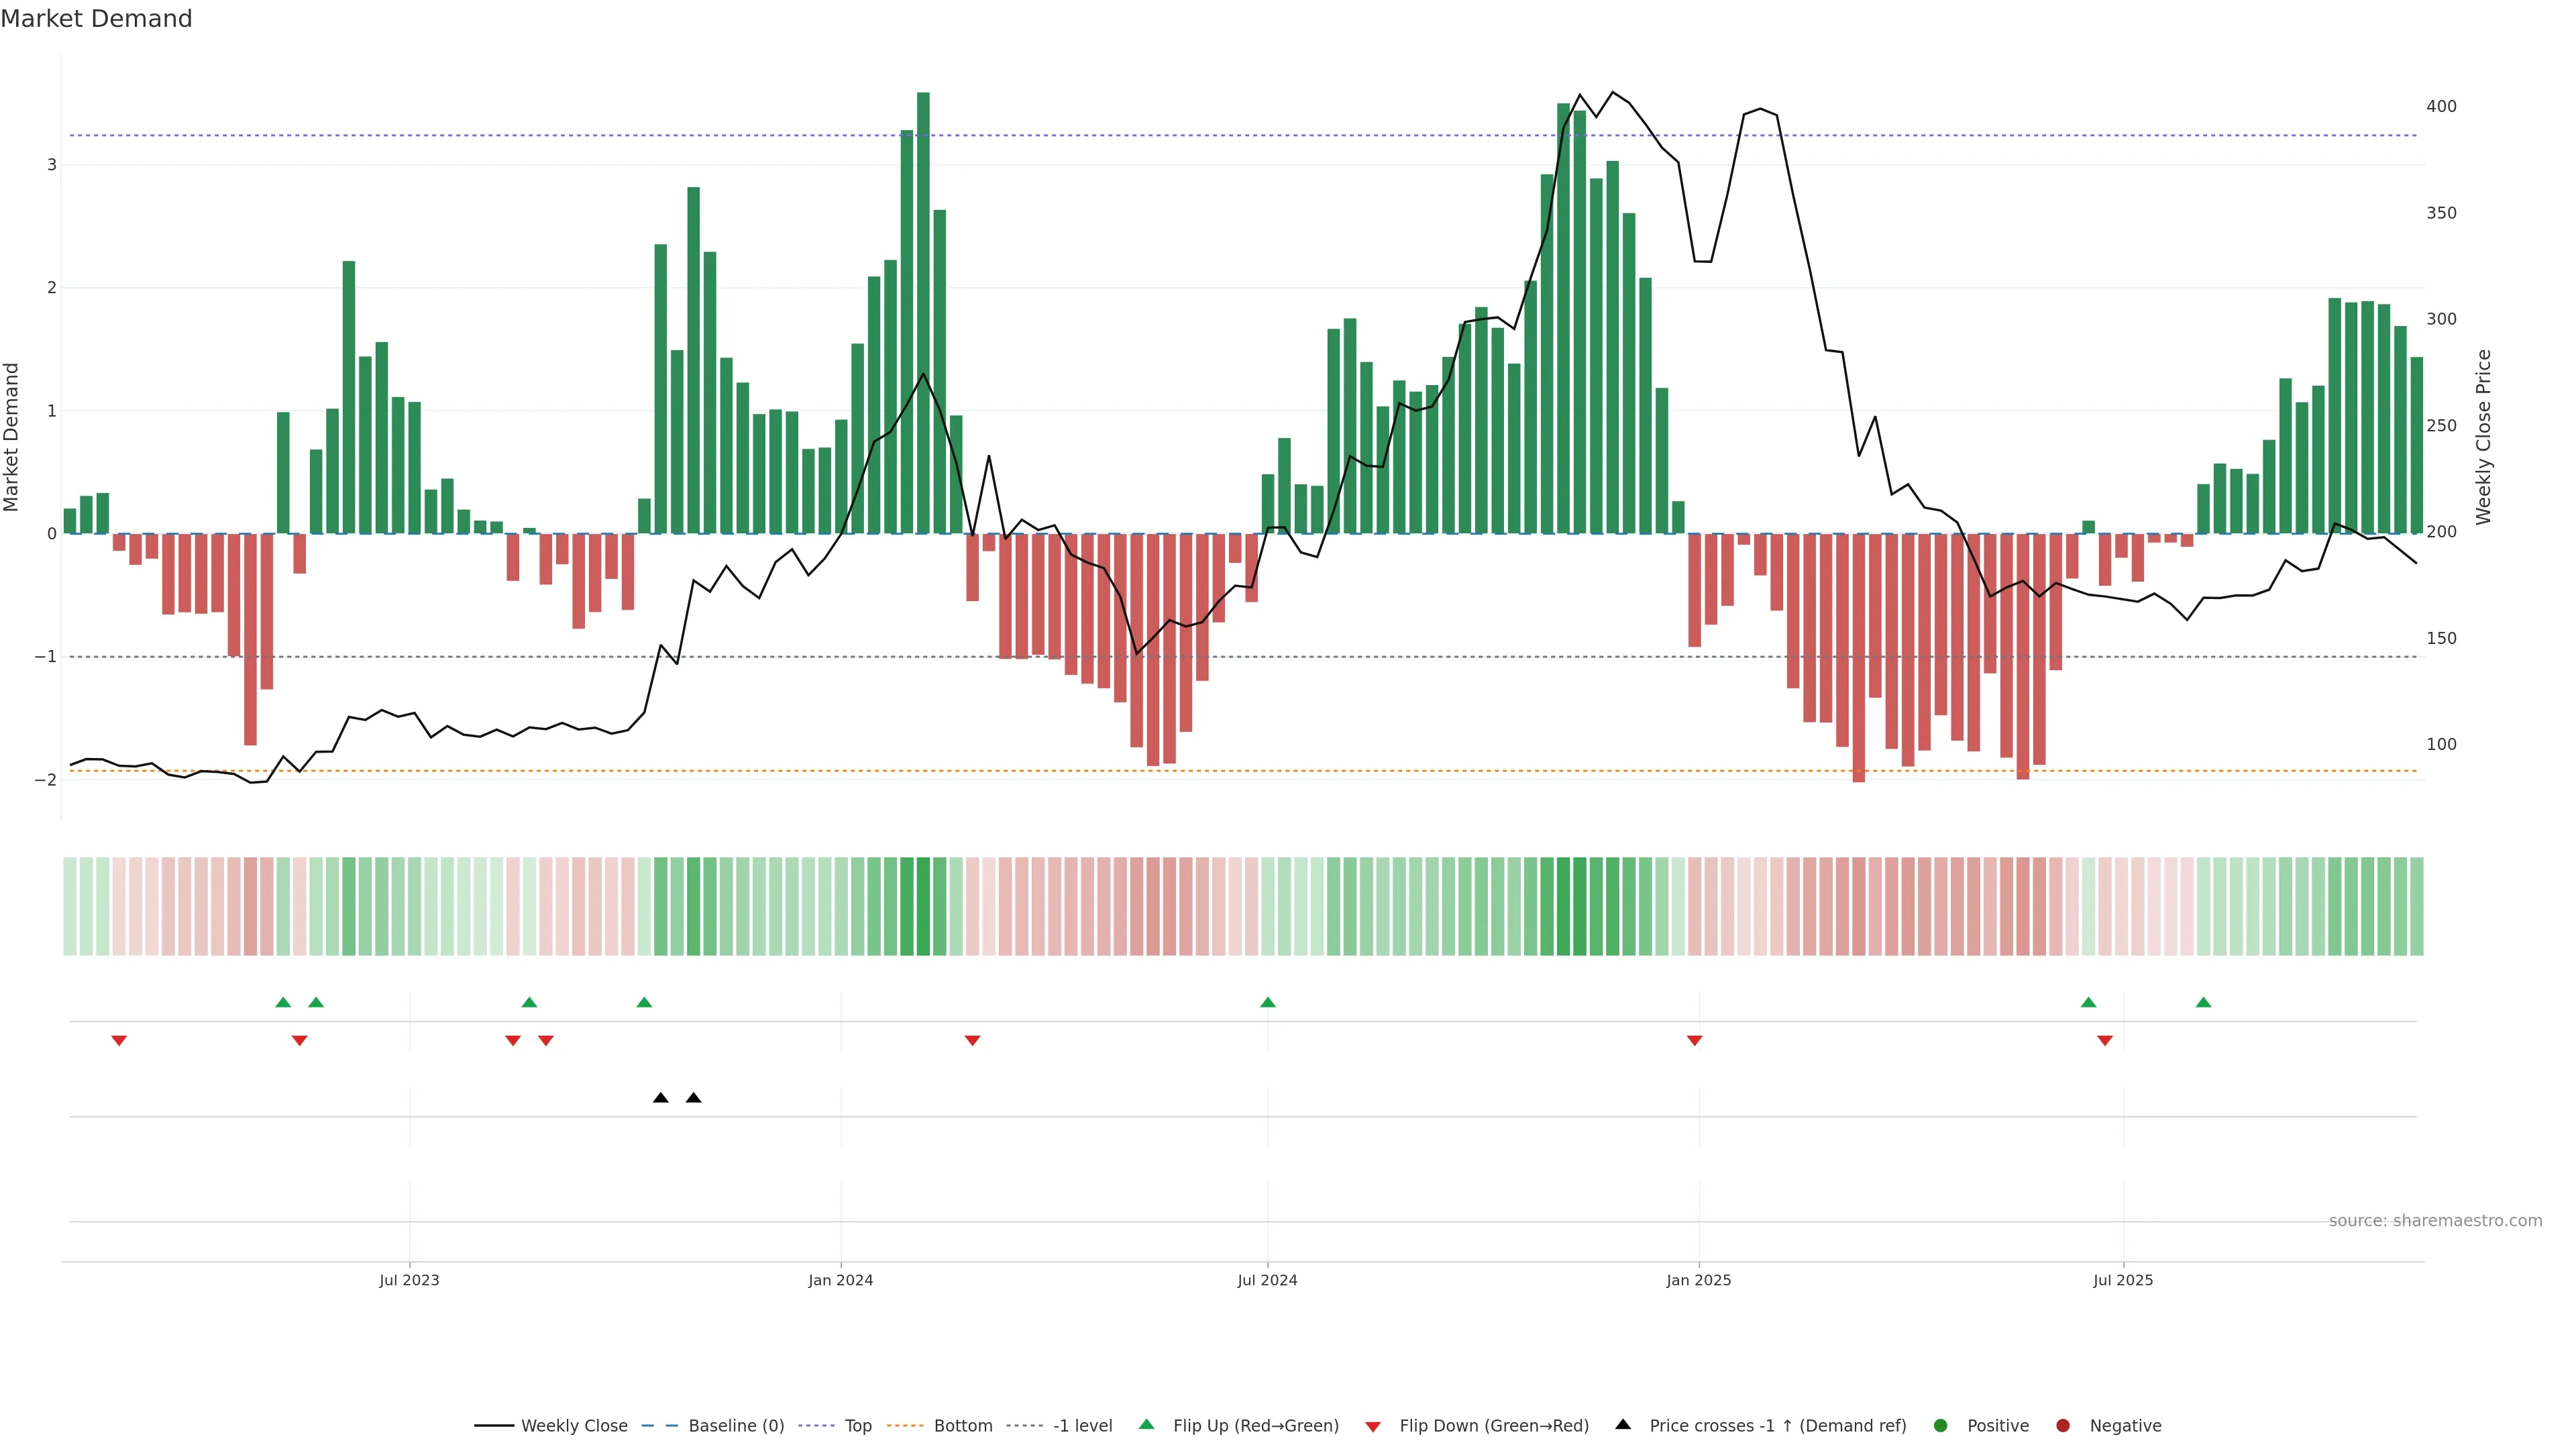Click the green Positive legend circle
This screenshot has height=1449, width=2576.
coord(1941,1426)
